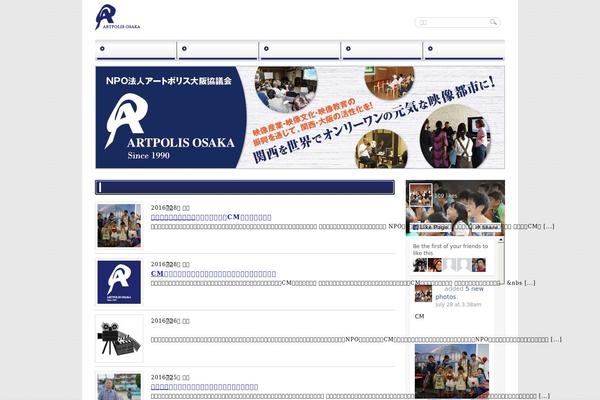Click Facebook widget scrollbar up arrow

[501, 240]
